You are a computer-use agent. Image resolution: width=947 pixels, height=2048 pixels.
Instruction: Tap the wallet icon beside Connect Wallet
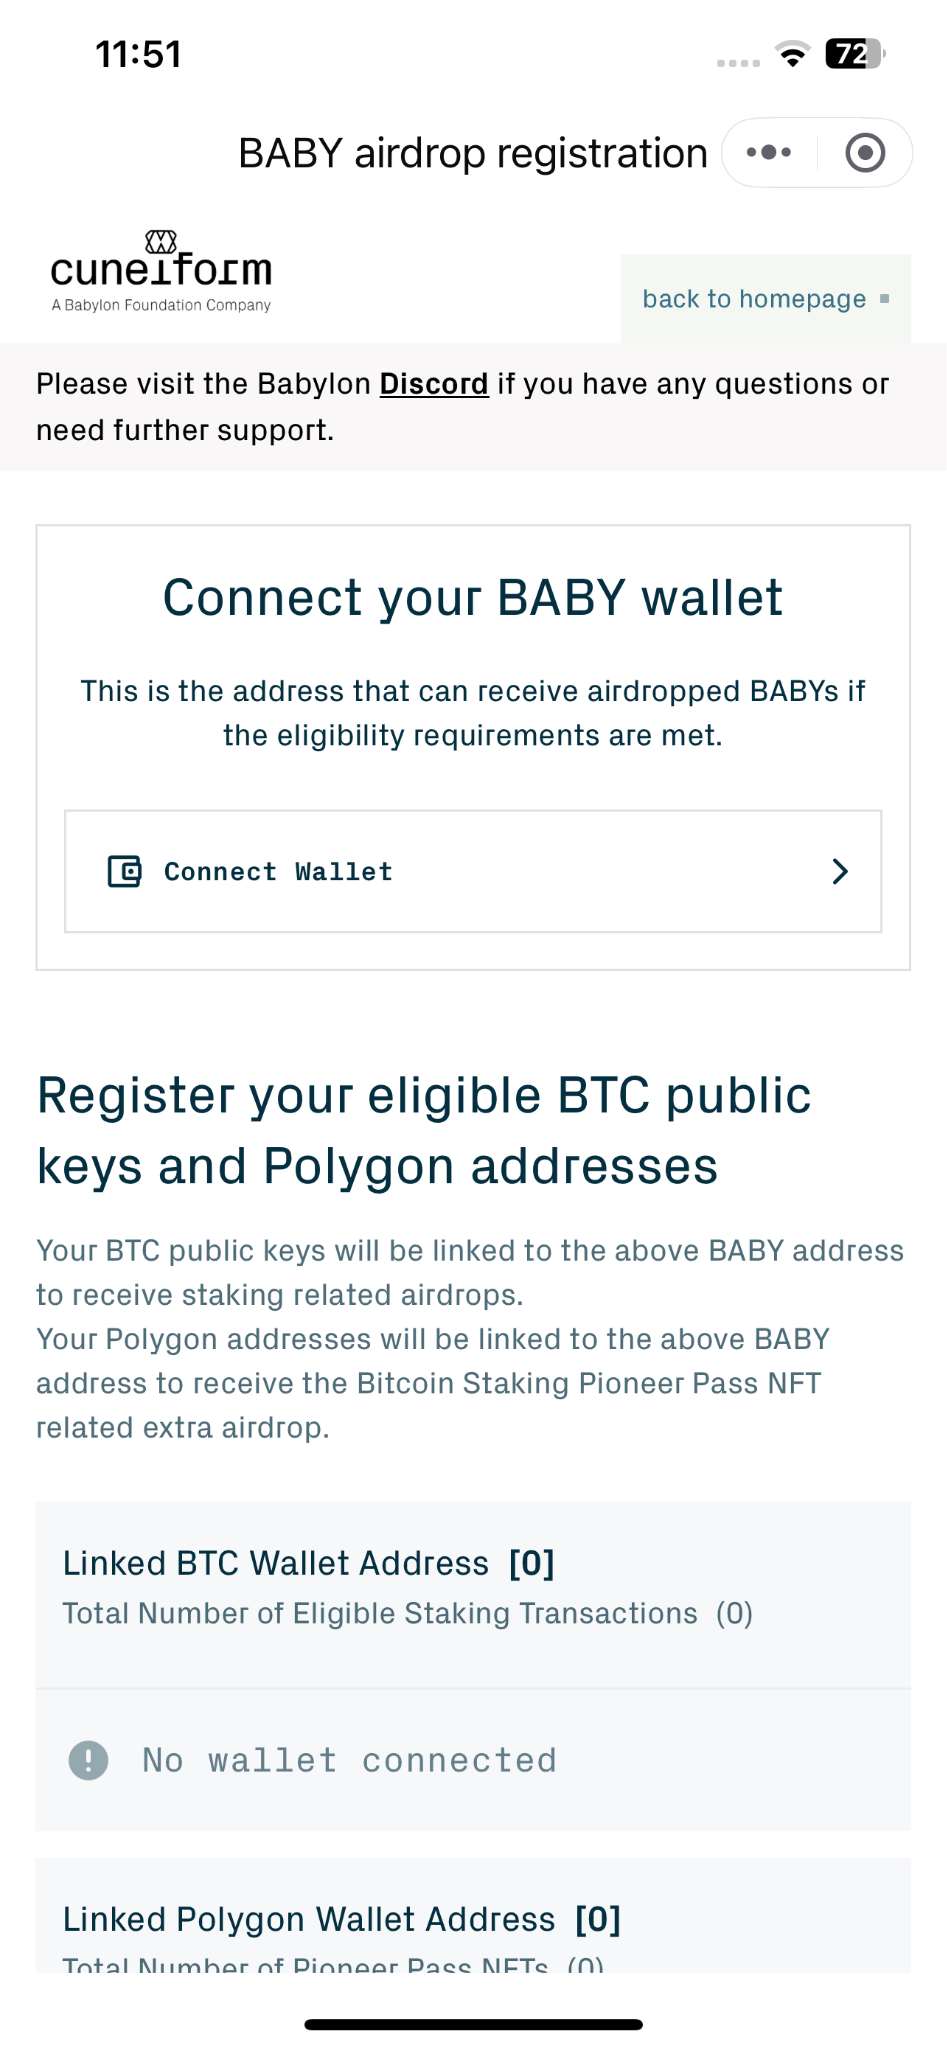(125, 872)
